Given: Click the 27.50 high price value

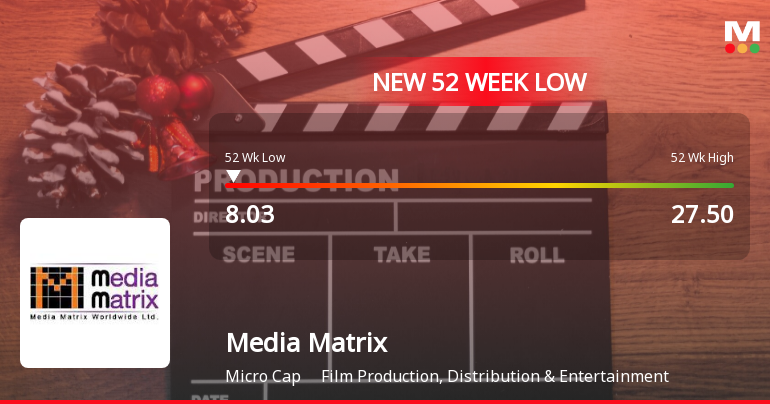Looking at the screenshot, I should point(702,215).
